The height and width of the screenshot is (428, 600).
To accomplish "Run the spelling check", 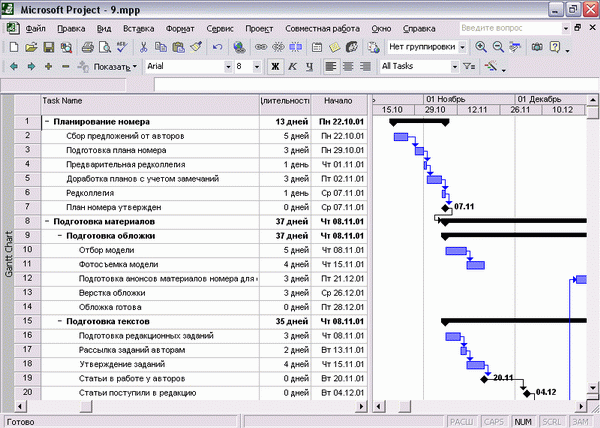I will pos(122,47).
